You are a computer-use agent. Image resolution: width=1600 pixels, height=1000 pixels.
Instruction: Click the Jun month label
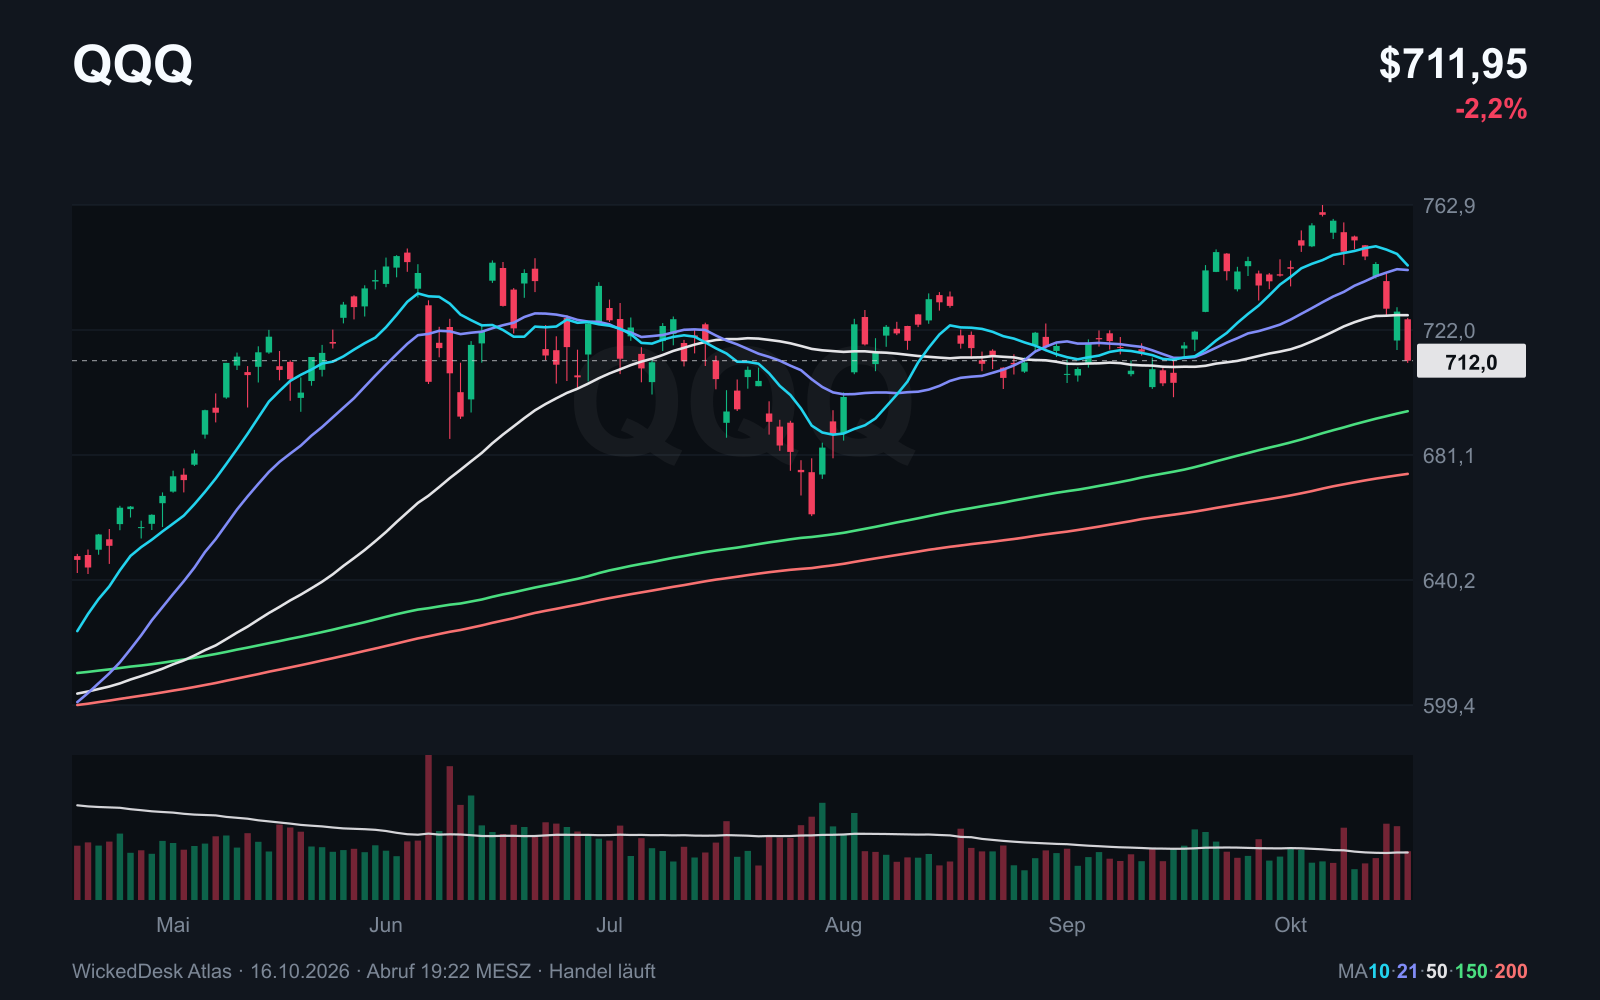[386, 925]
